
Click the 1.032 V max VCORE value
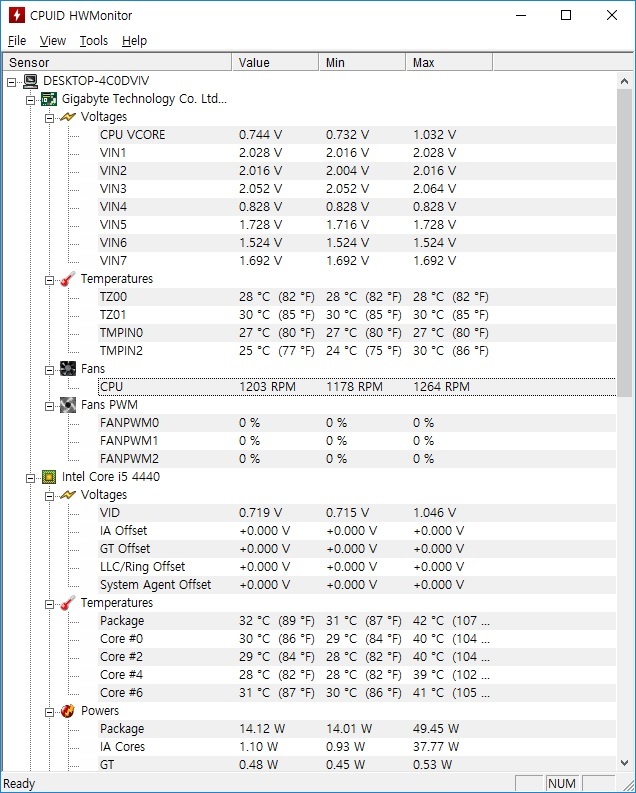434,135
